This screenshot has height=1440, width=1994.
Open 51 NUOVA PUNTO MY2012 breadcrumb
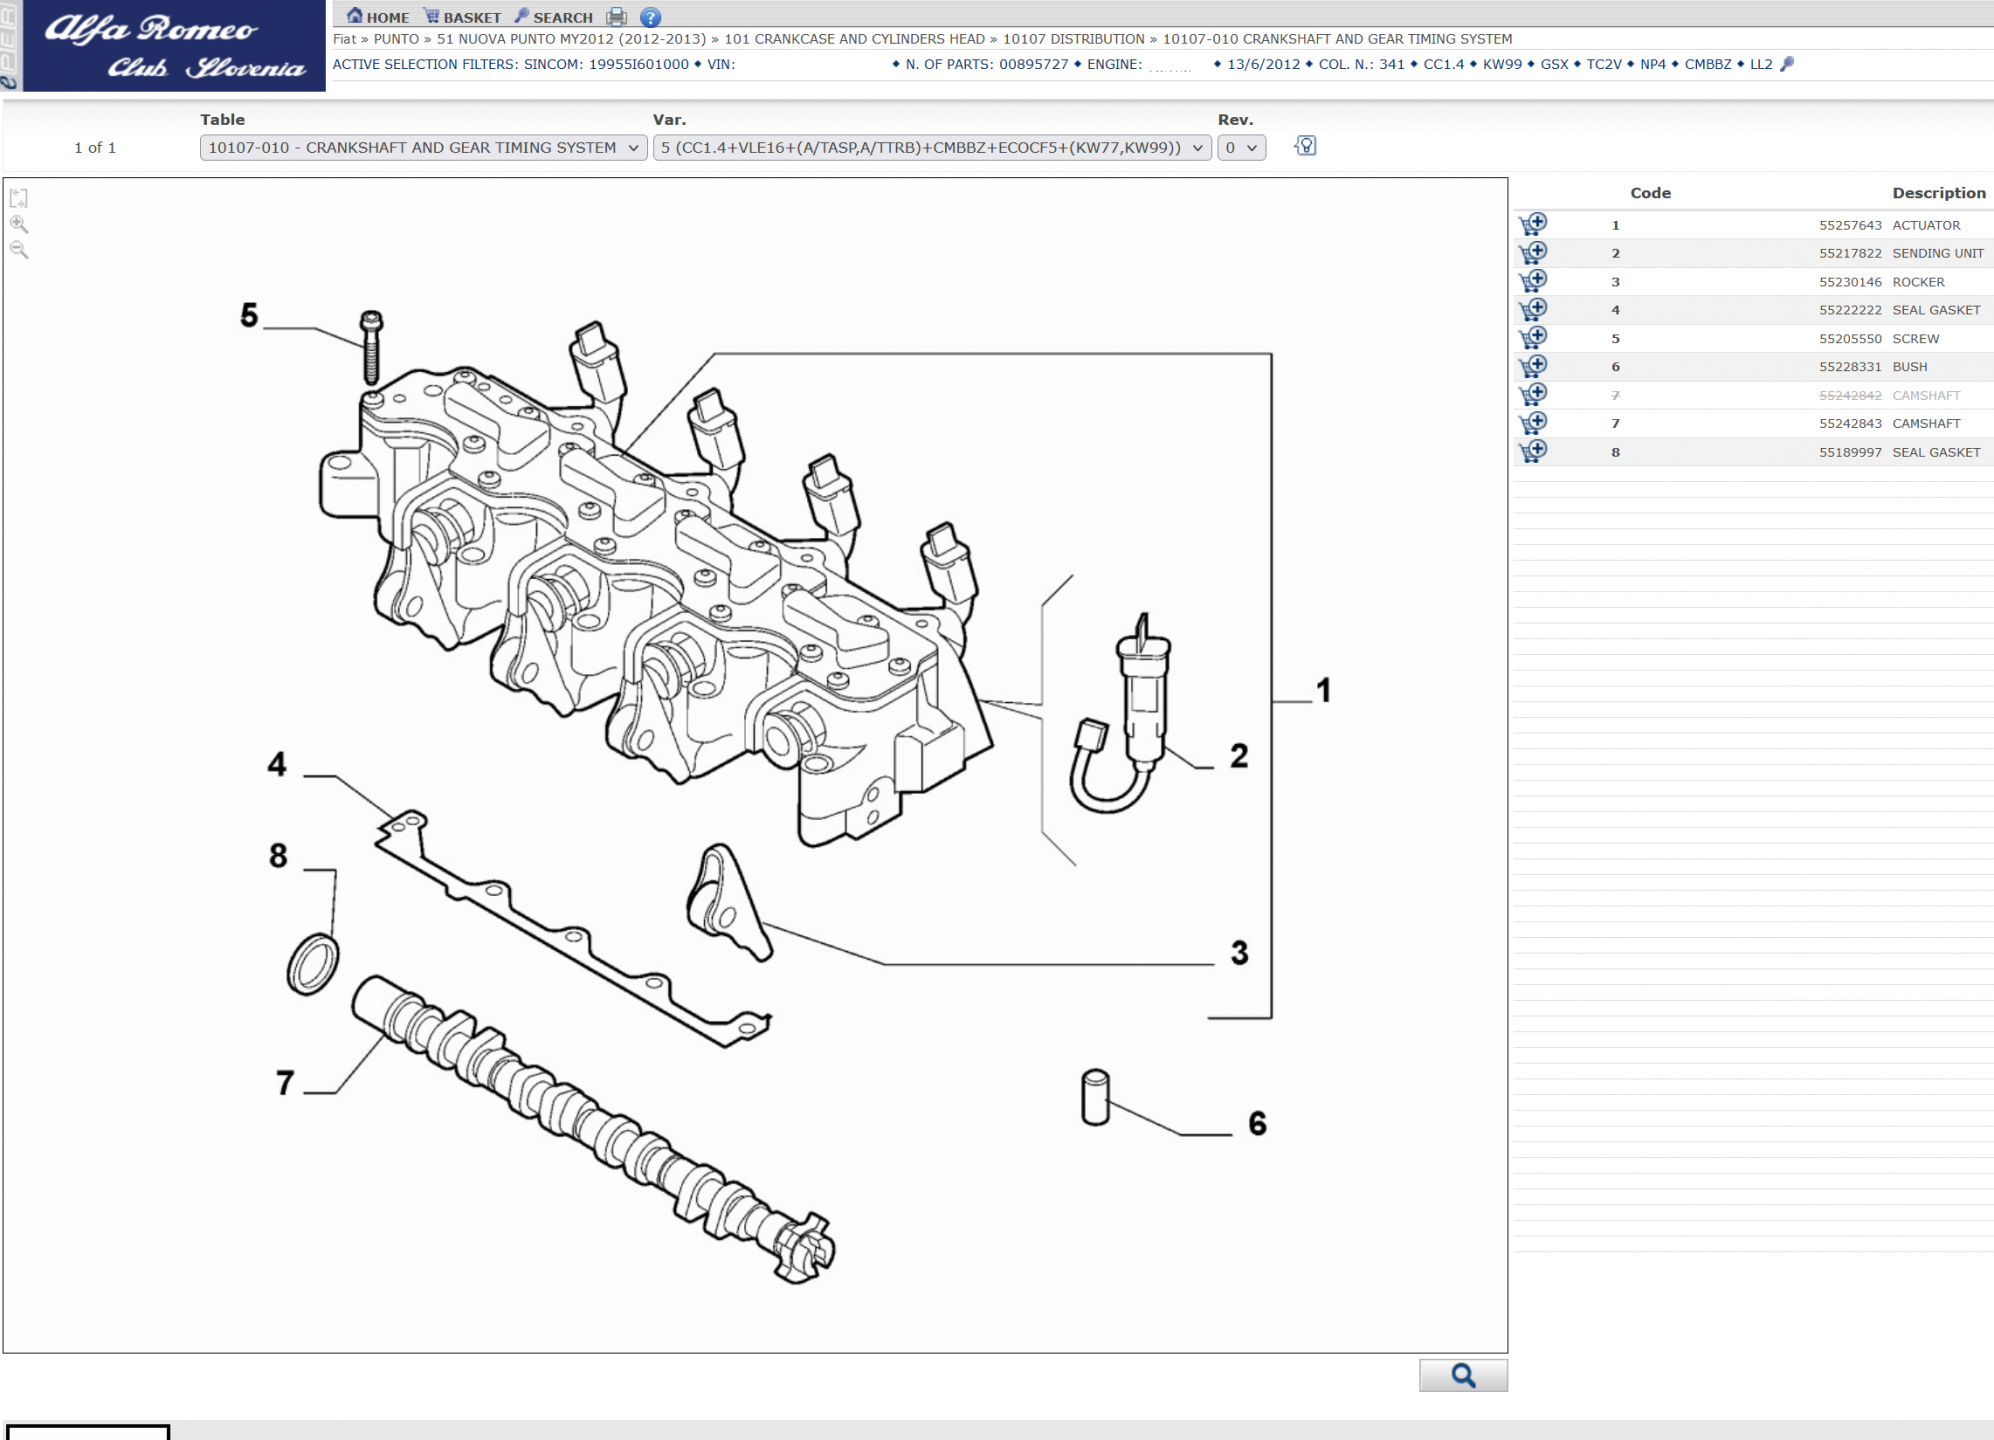click(571, 39)
